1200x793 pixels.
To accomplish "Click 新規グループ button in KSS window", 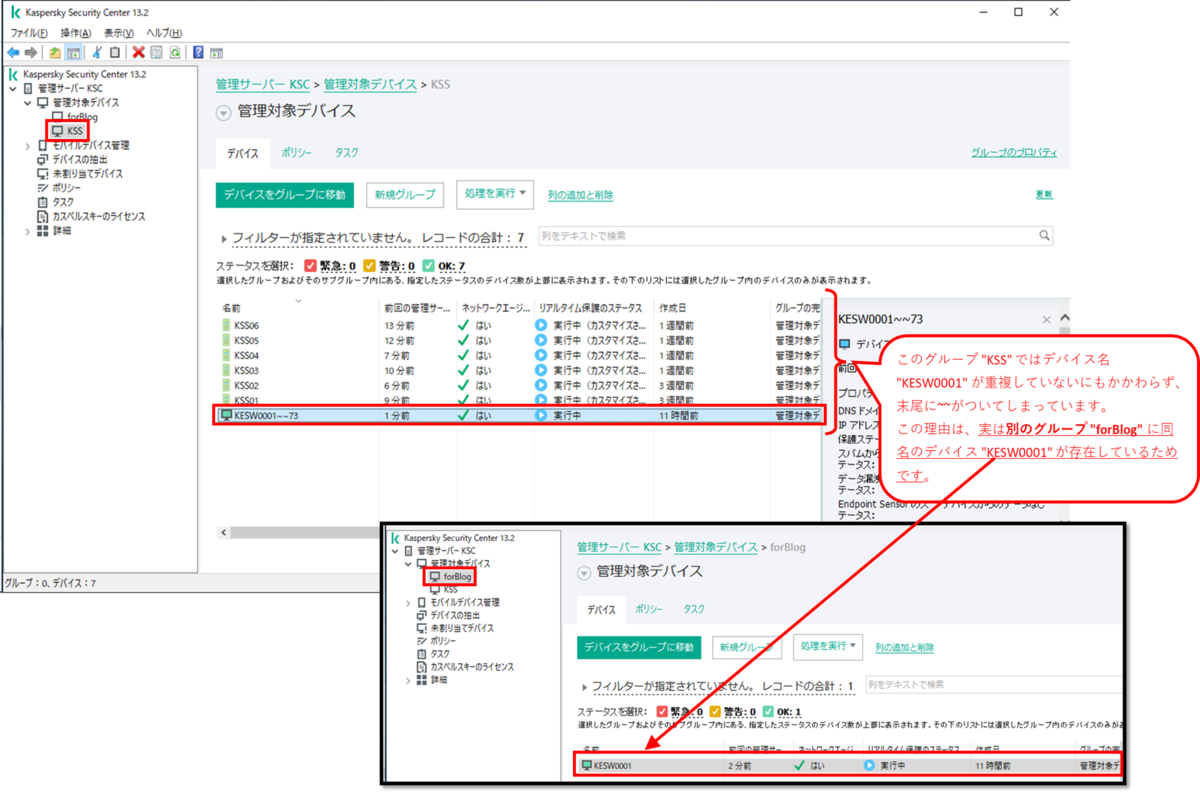I will [405, 195].
